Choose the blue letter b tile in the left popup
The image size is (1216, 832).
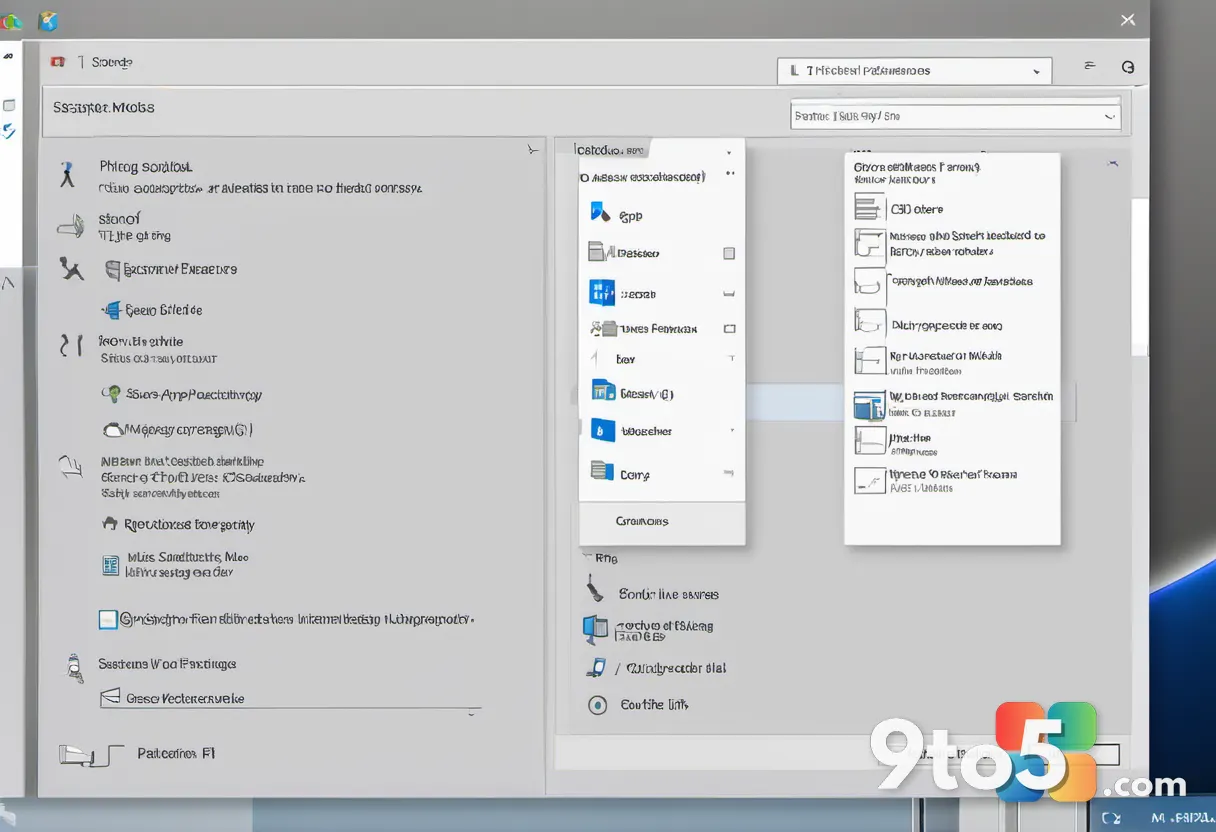click(602, 431)
